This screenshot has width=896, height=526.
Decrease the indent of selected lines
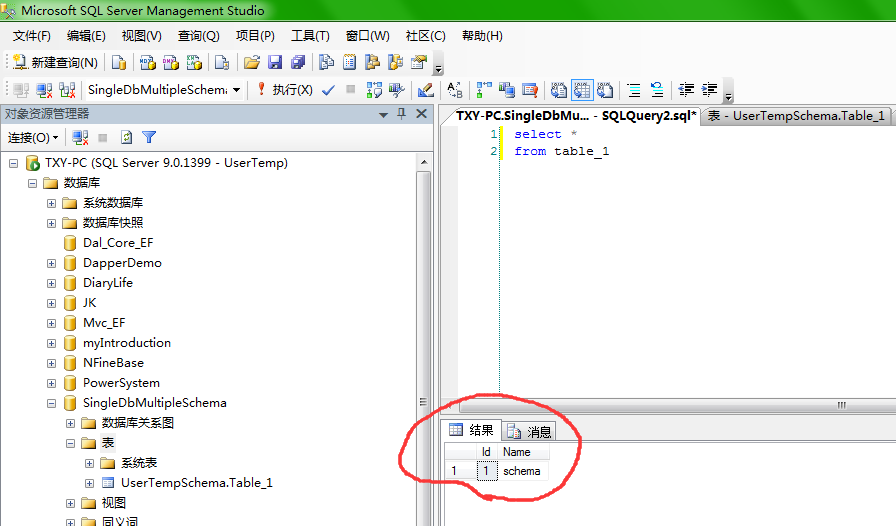tap(686, 90)
